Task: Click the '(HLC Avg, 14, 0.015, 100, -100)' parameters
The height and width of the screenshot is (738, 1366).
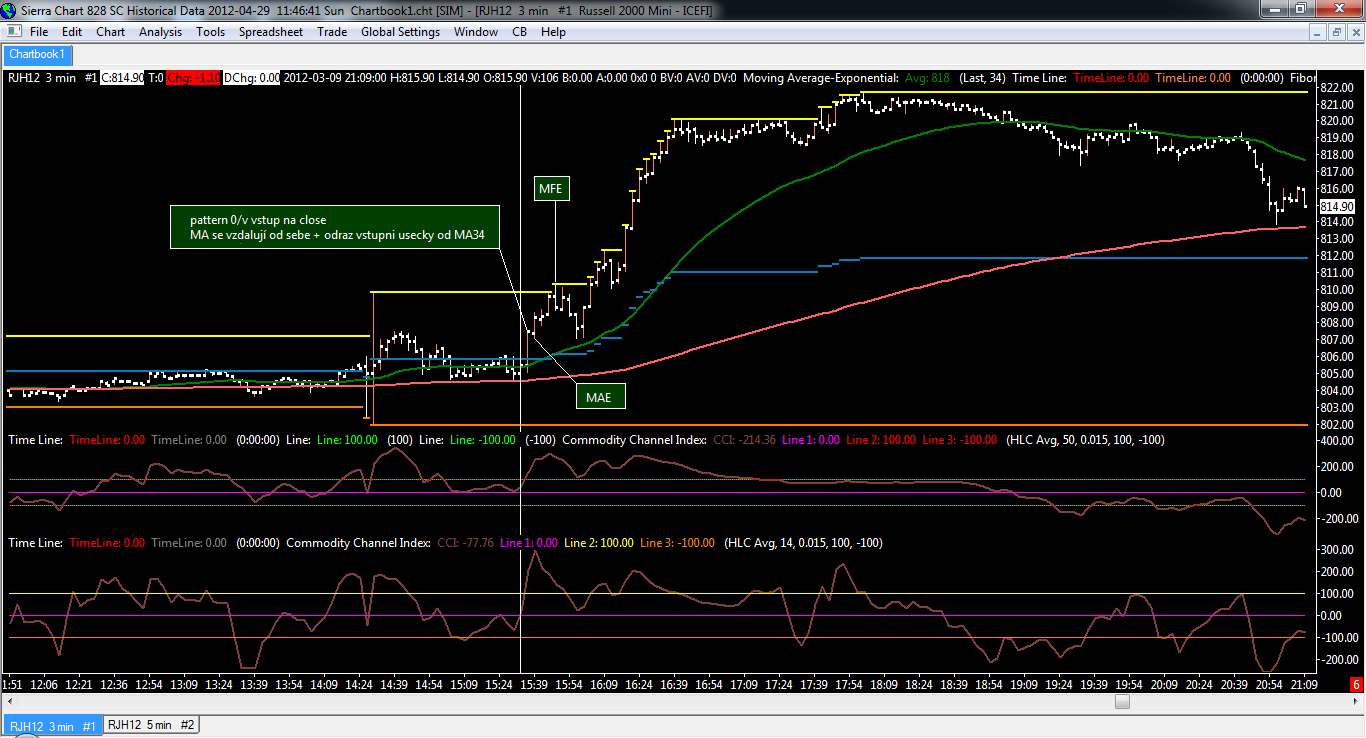Action: (803, 542)
